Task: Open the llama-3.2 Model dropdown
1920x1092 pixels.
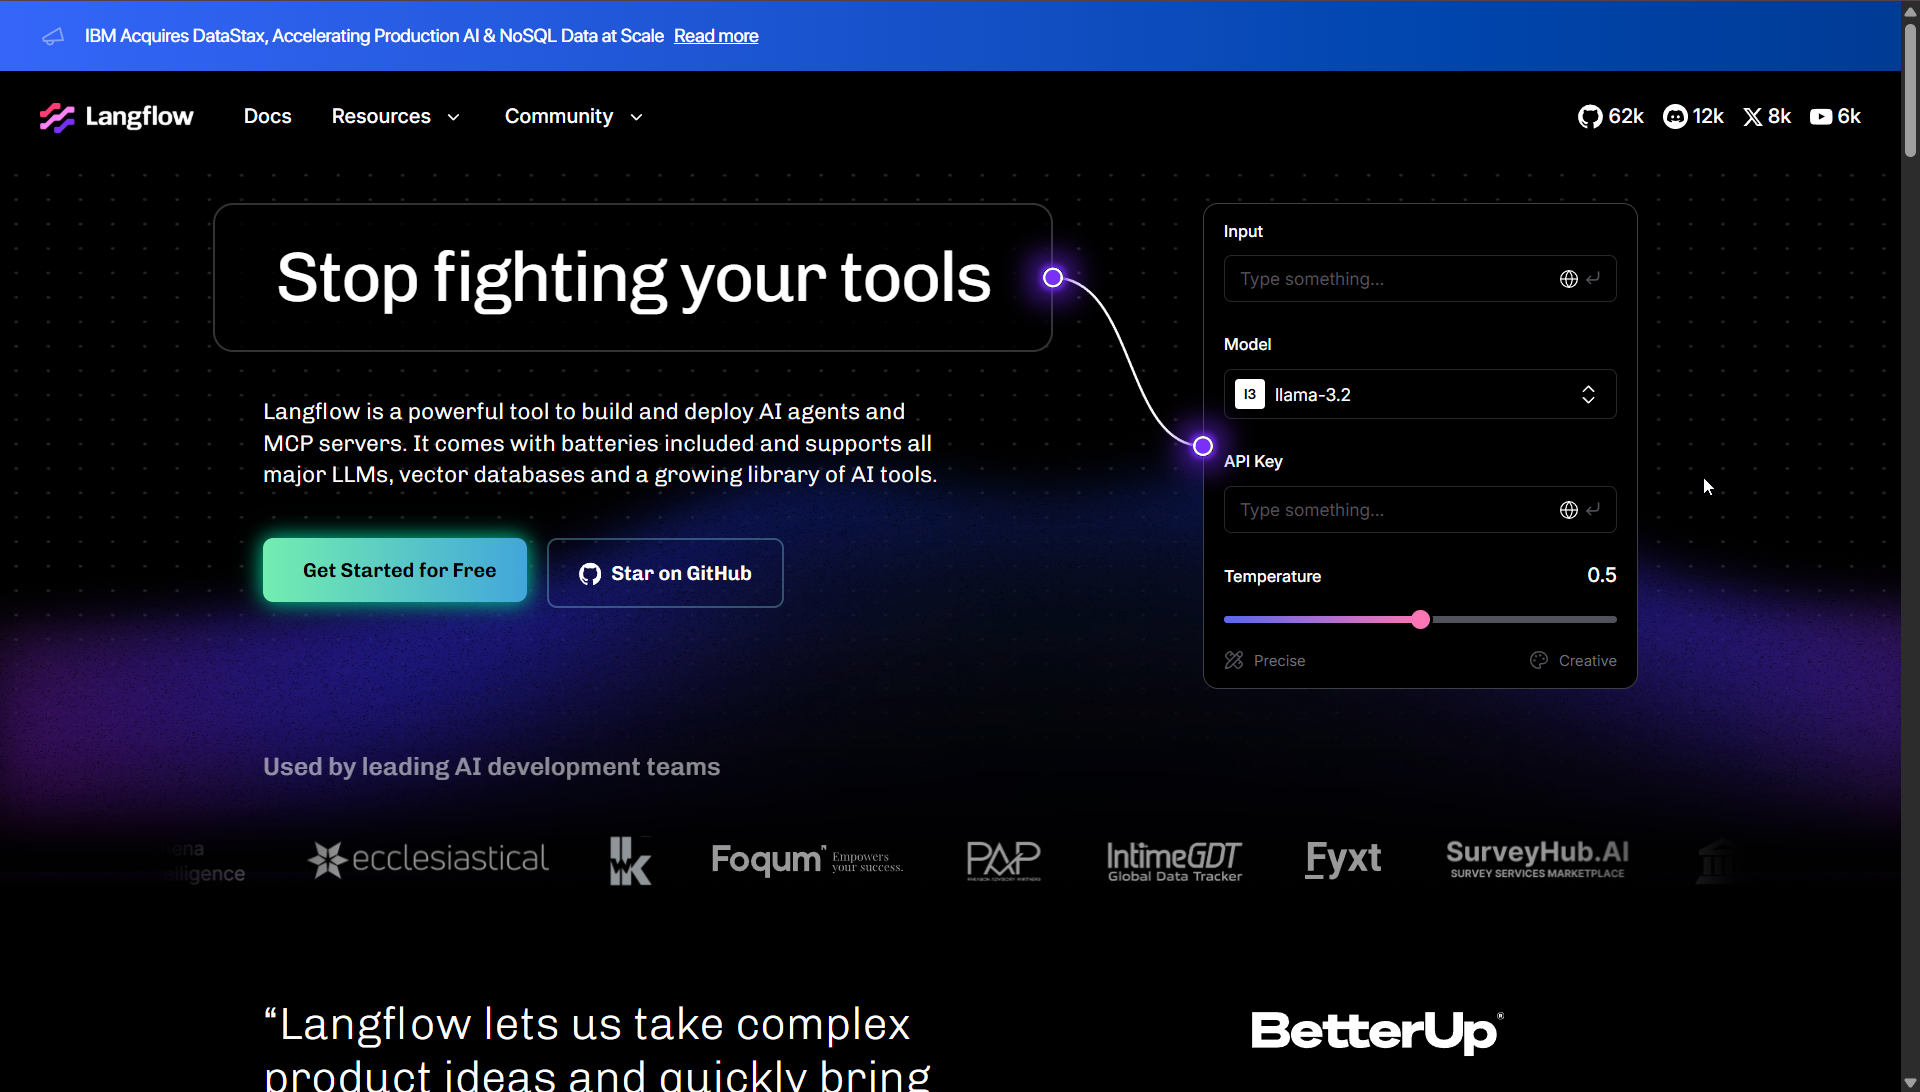Action: (1420, 395)
